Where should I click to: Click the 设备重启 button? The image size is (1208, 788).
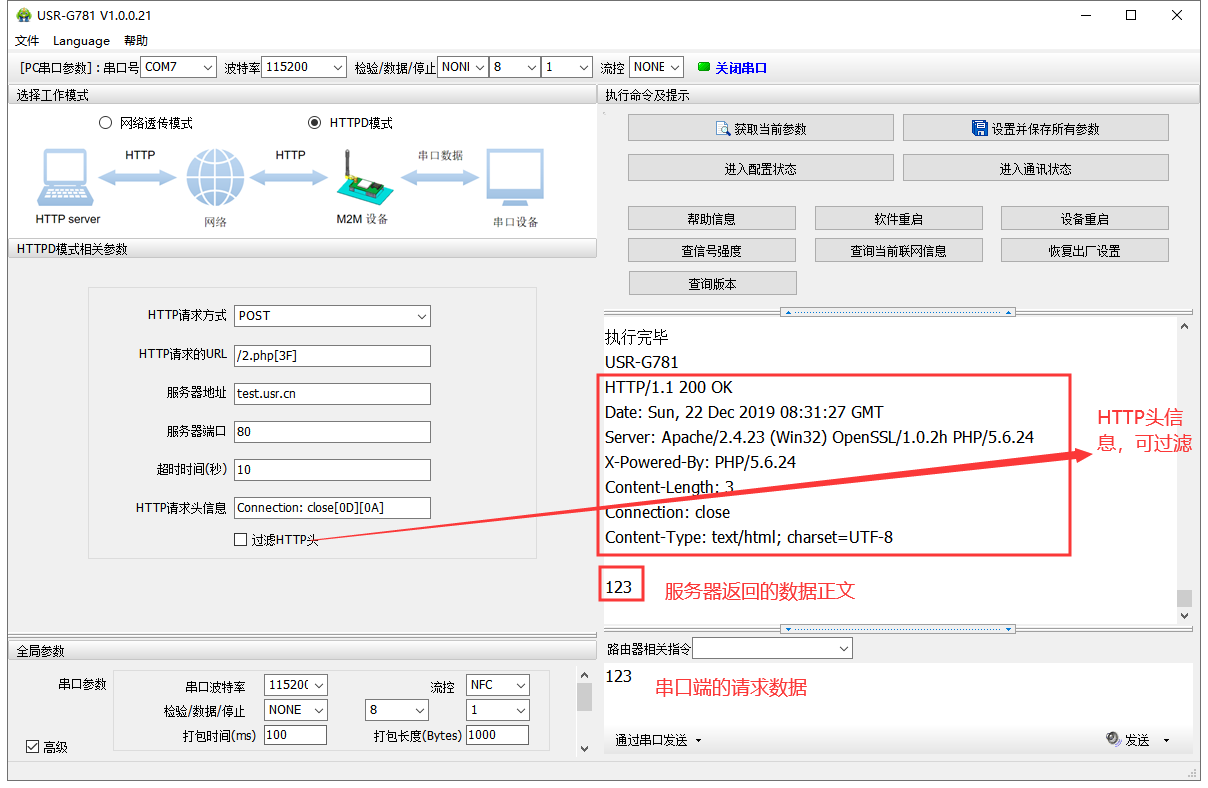(x=1084, y=219)
